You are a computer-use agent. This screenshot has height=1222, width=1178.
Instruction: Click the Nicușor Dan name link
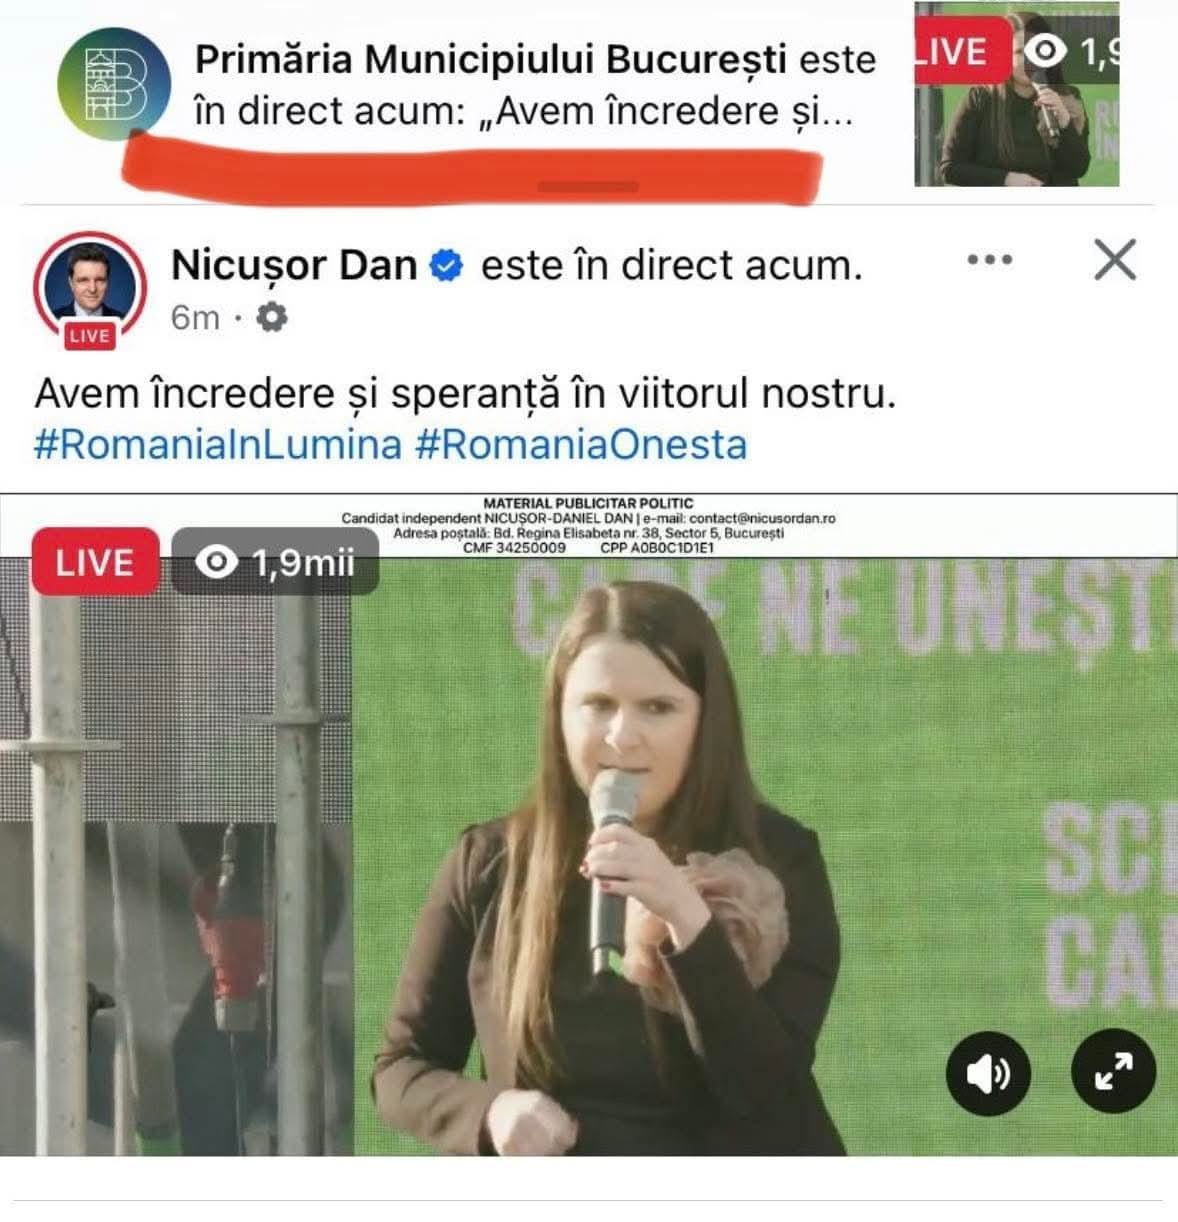point(294,265)
